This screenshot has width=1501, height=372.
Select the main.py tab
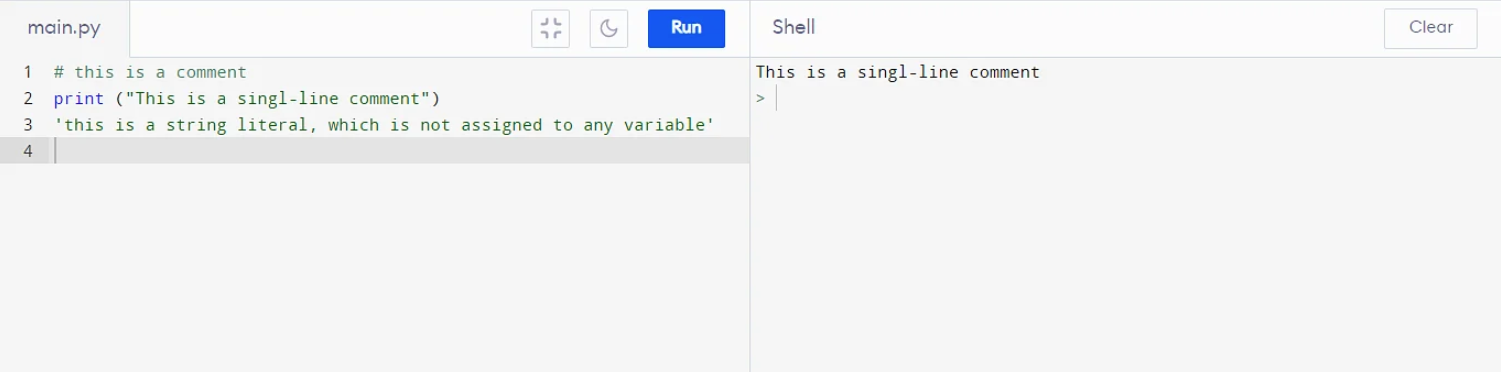pos(65,28)
